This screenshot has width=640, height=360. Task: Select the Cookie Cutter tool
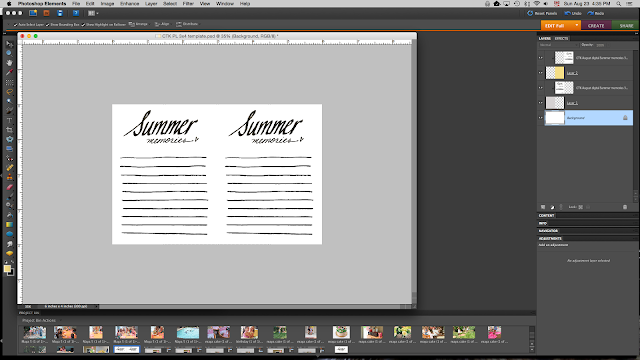pyautogui.click(x=9, y=139)
